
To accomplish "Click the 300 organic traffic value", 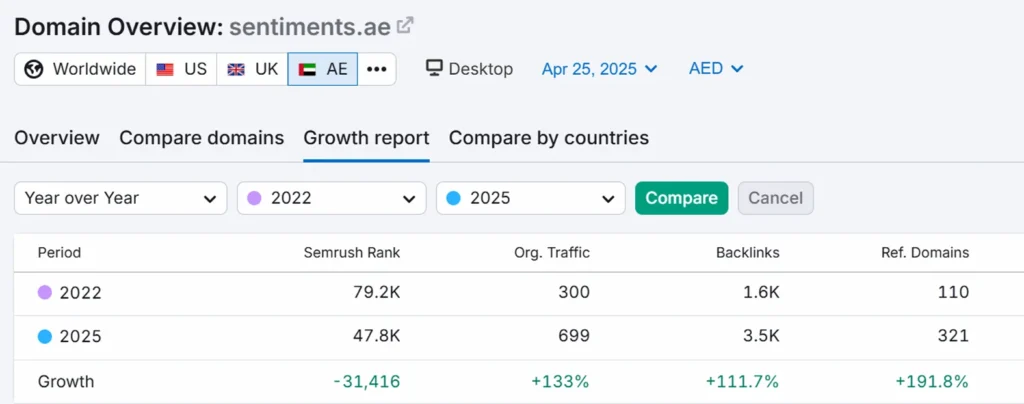I will pos(574,292).
